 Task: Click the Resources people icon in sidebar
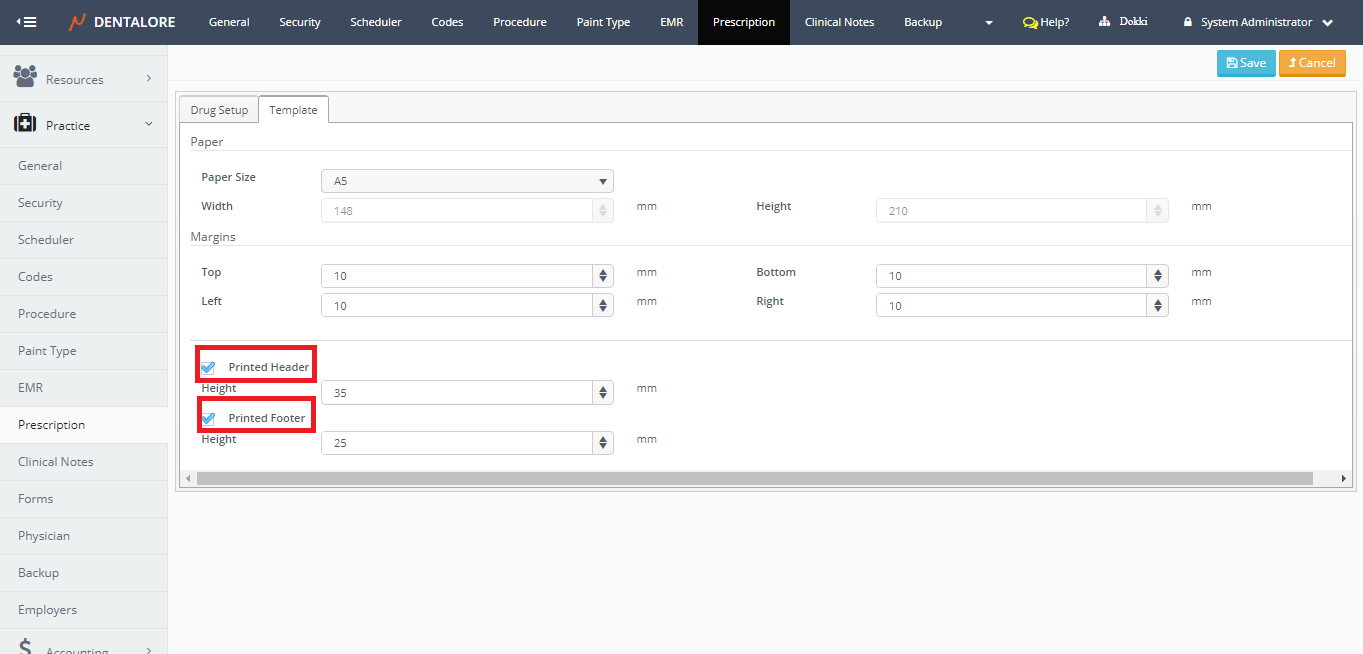(x=25, y=77)
